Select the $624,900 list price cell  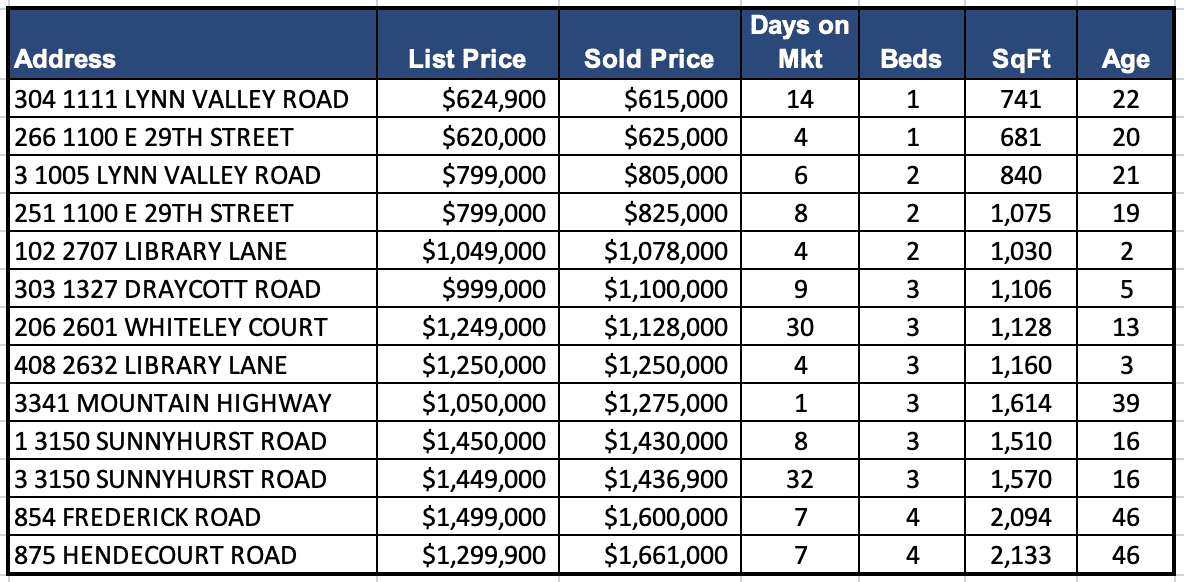pos(495,99)
